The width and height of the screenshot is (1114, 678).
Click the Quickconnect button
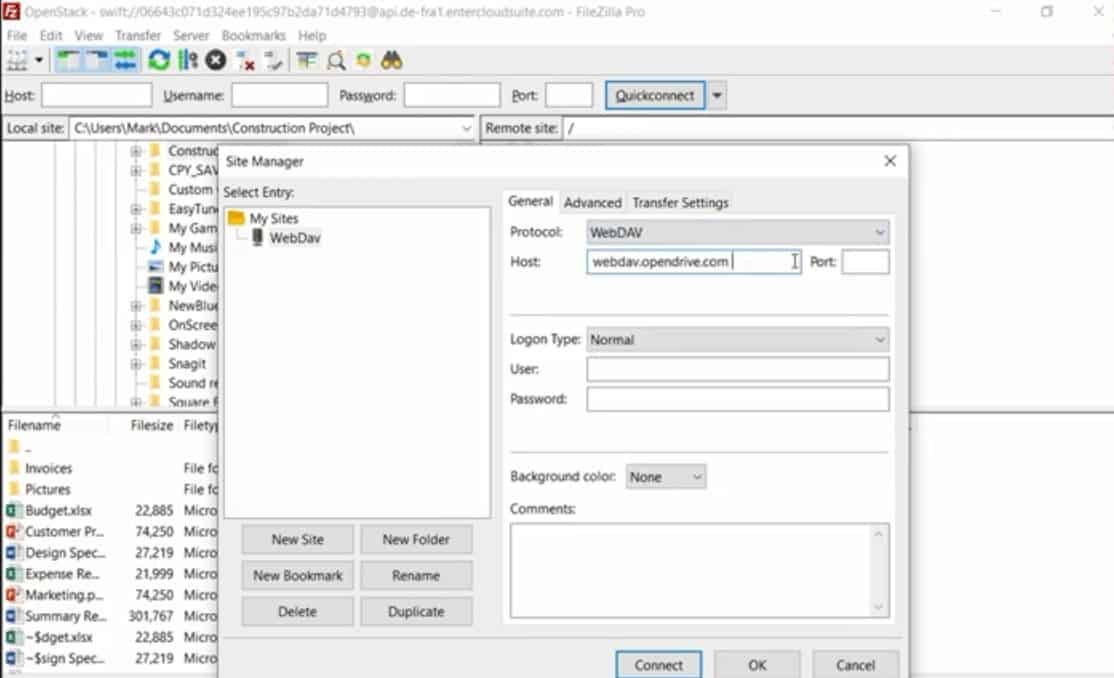tap(654, 95)
